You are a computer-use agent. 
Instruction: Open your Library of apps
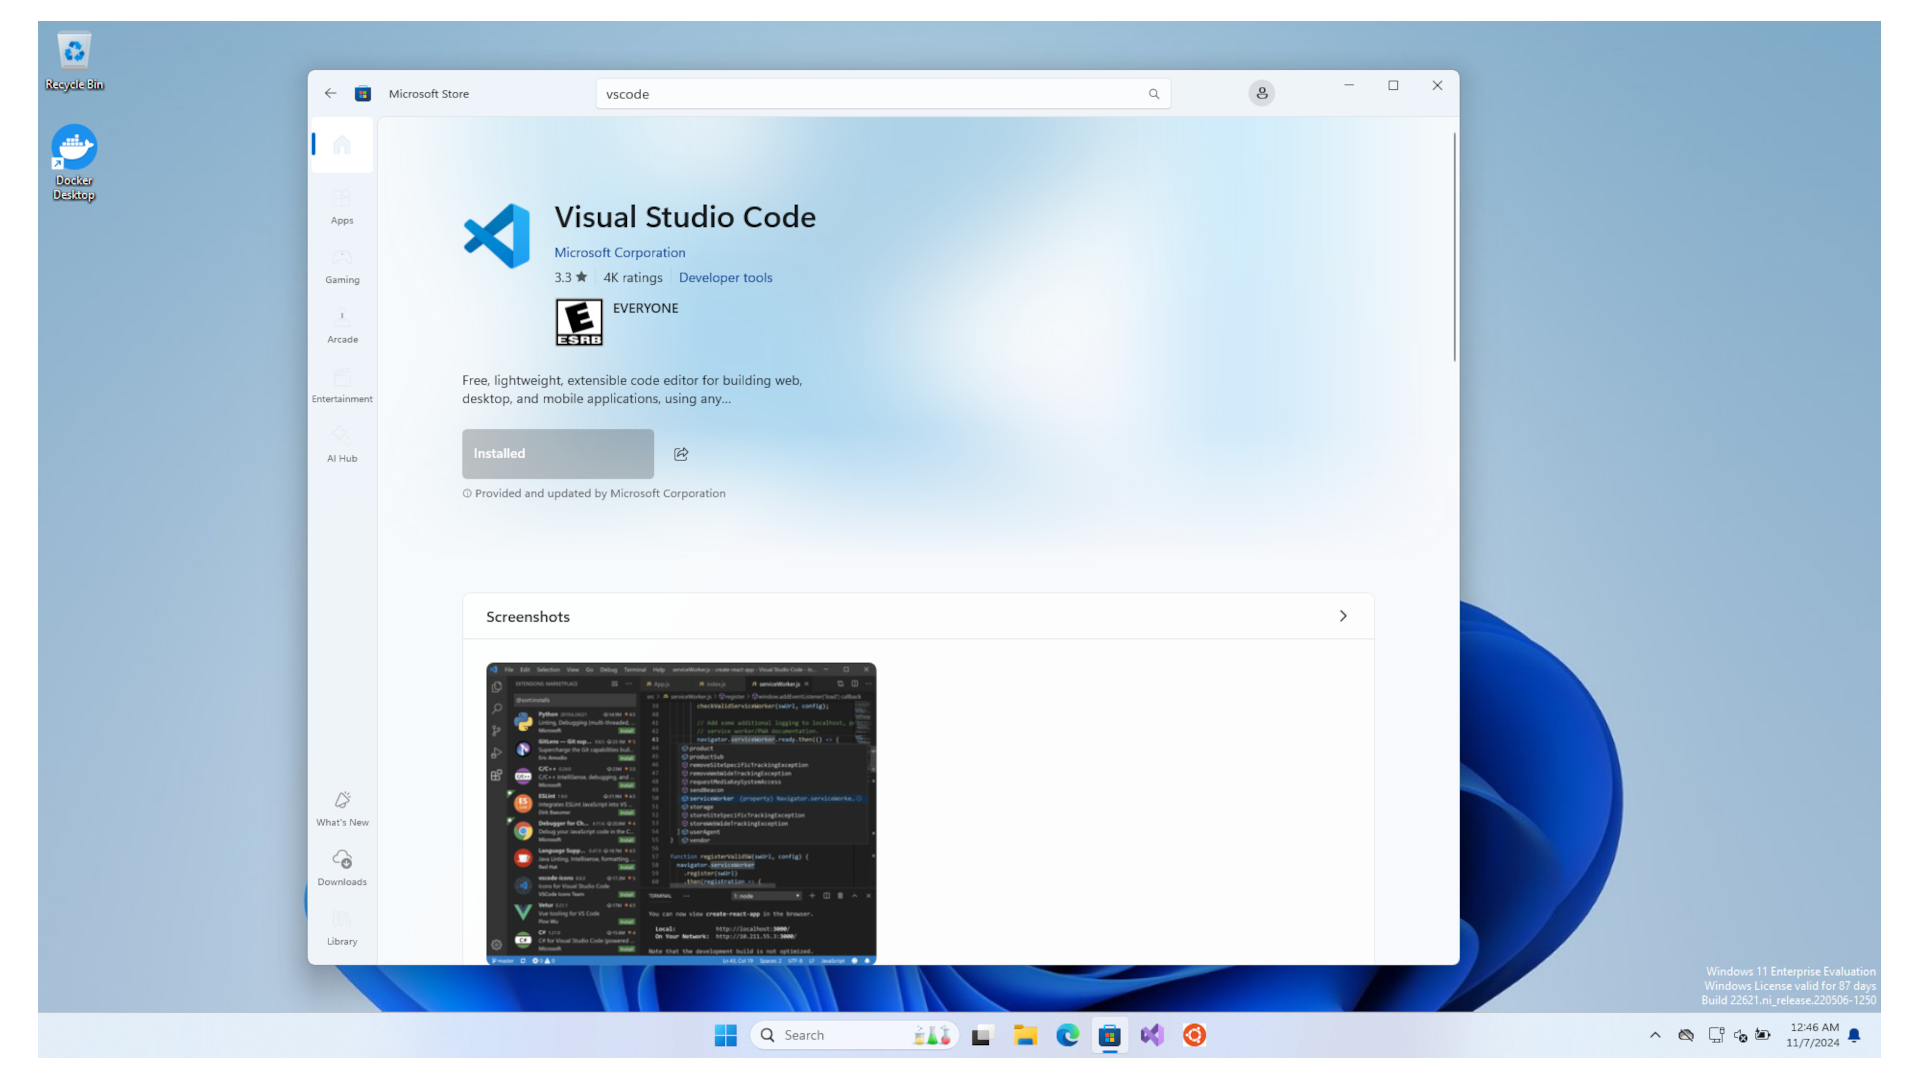point(341,926)
